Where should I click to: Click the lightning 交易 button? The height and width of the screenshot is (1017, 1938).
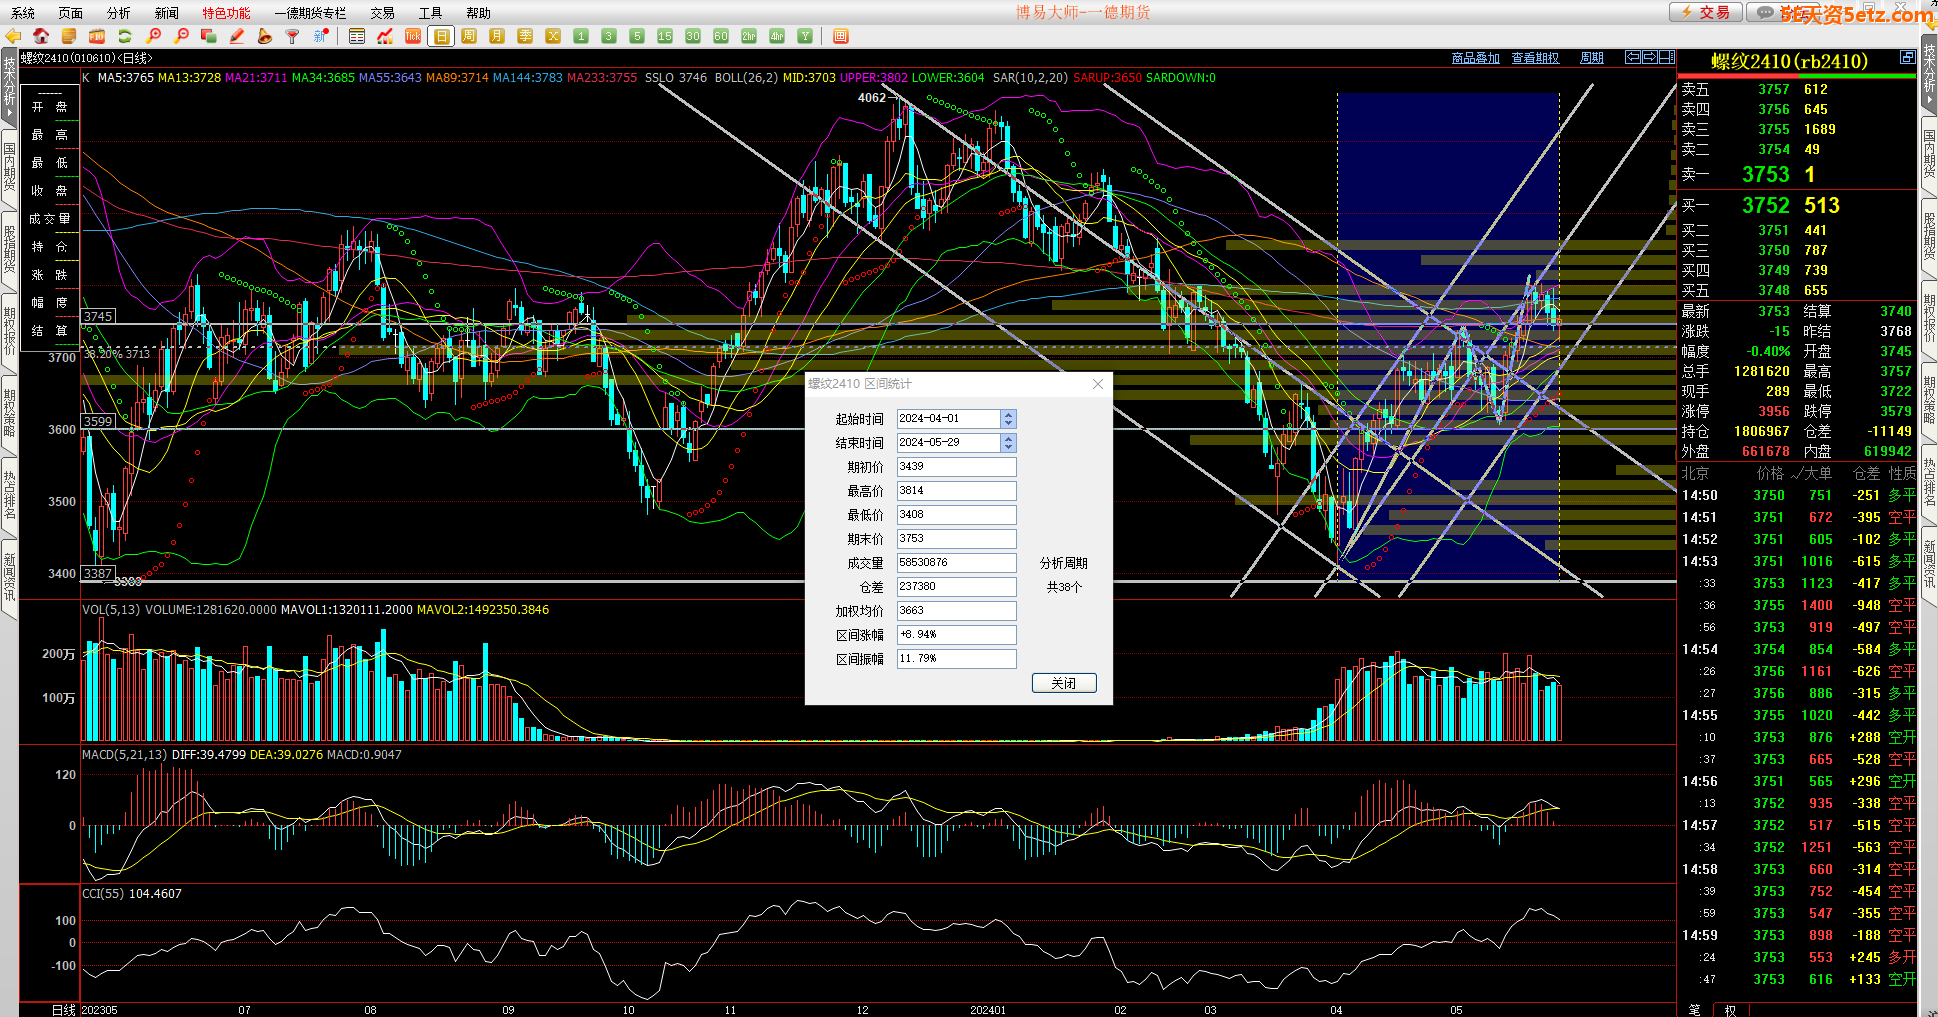click(x=1706, y=12)
